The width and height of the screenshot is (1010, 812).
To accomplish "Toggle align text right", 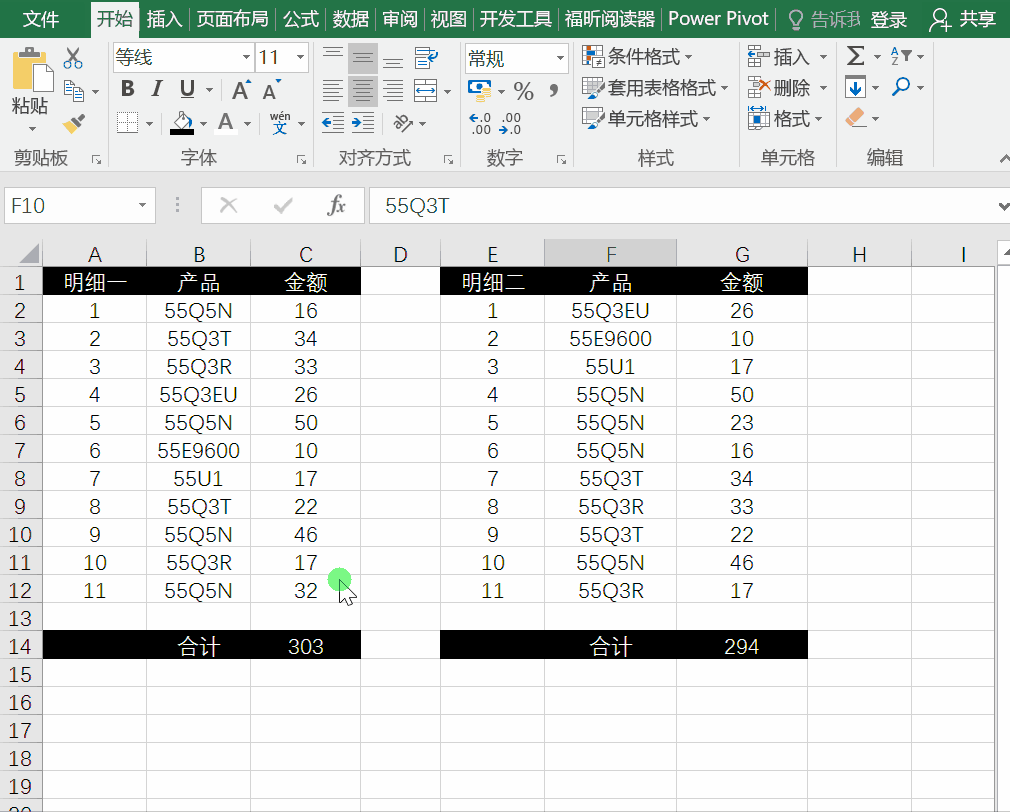I will click(x=393, y=90).
